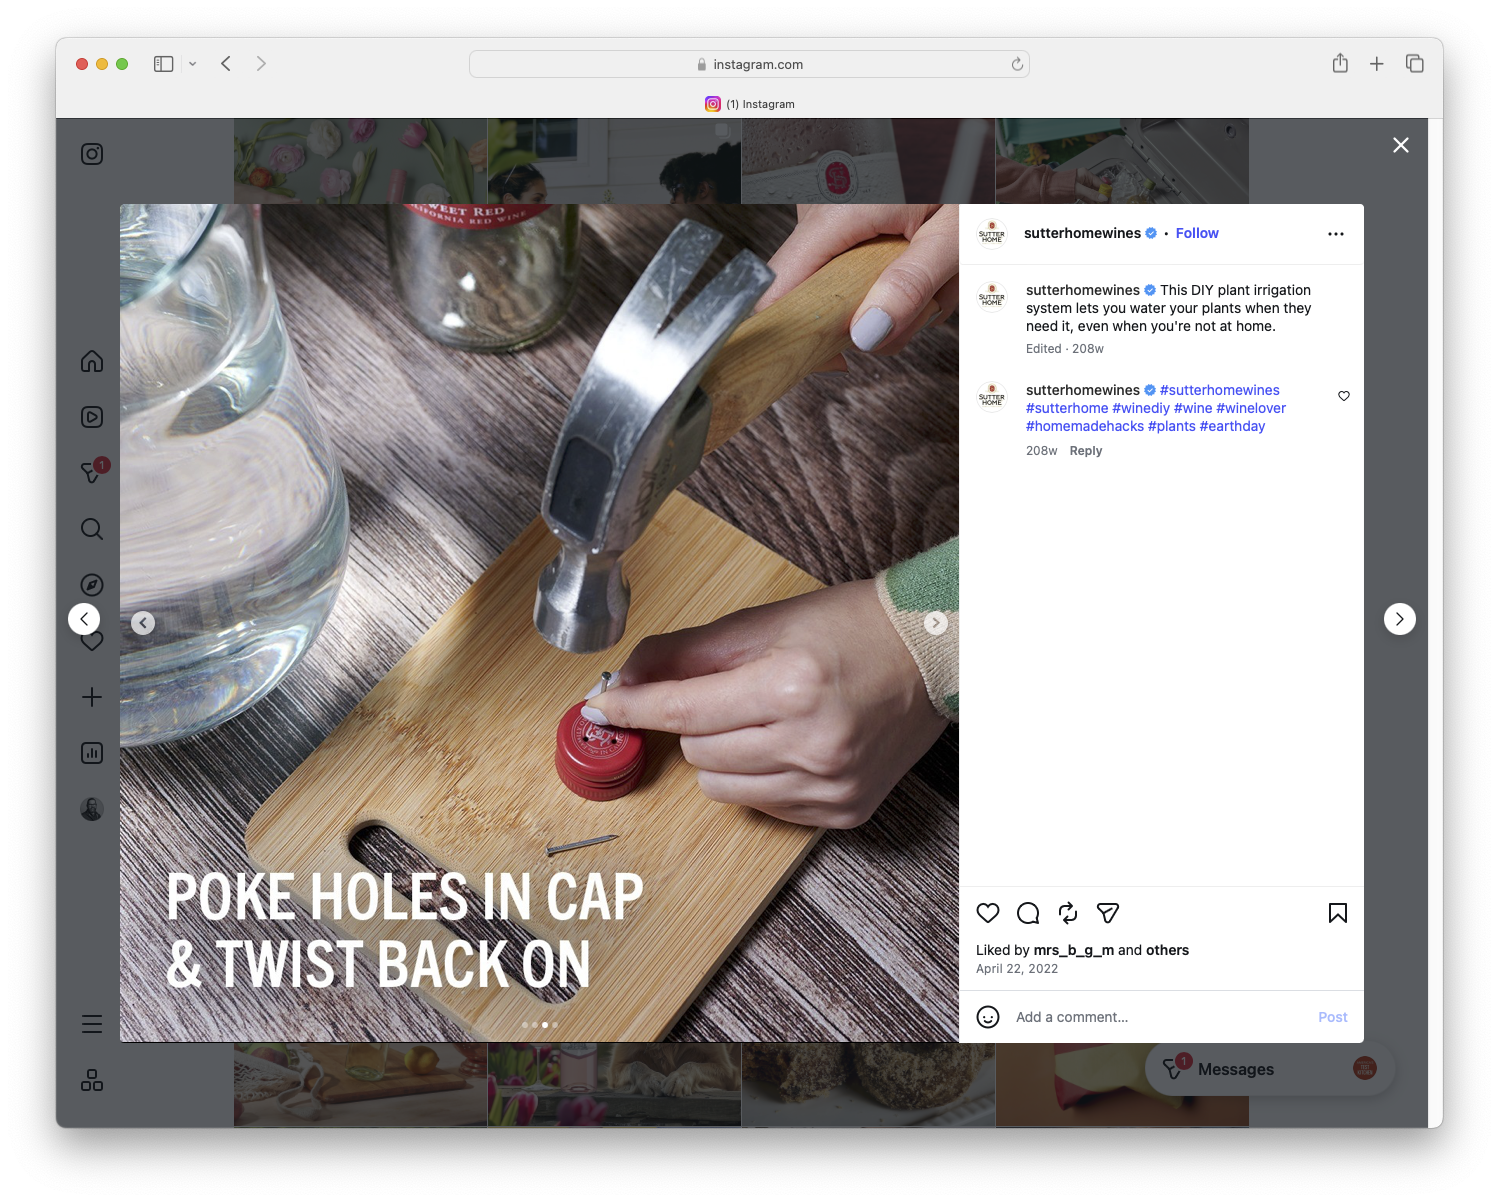
Task: Open the comment bubble icon
Action: 1027,913
